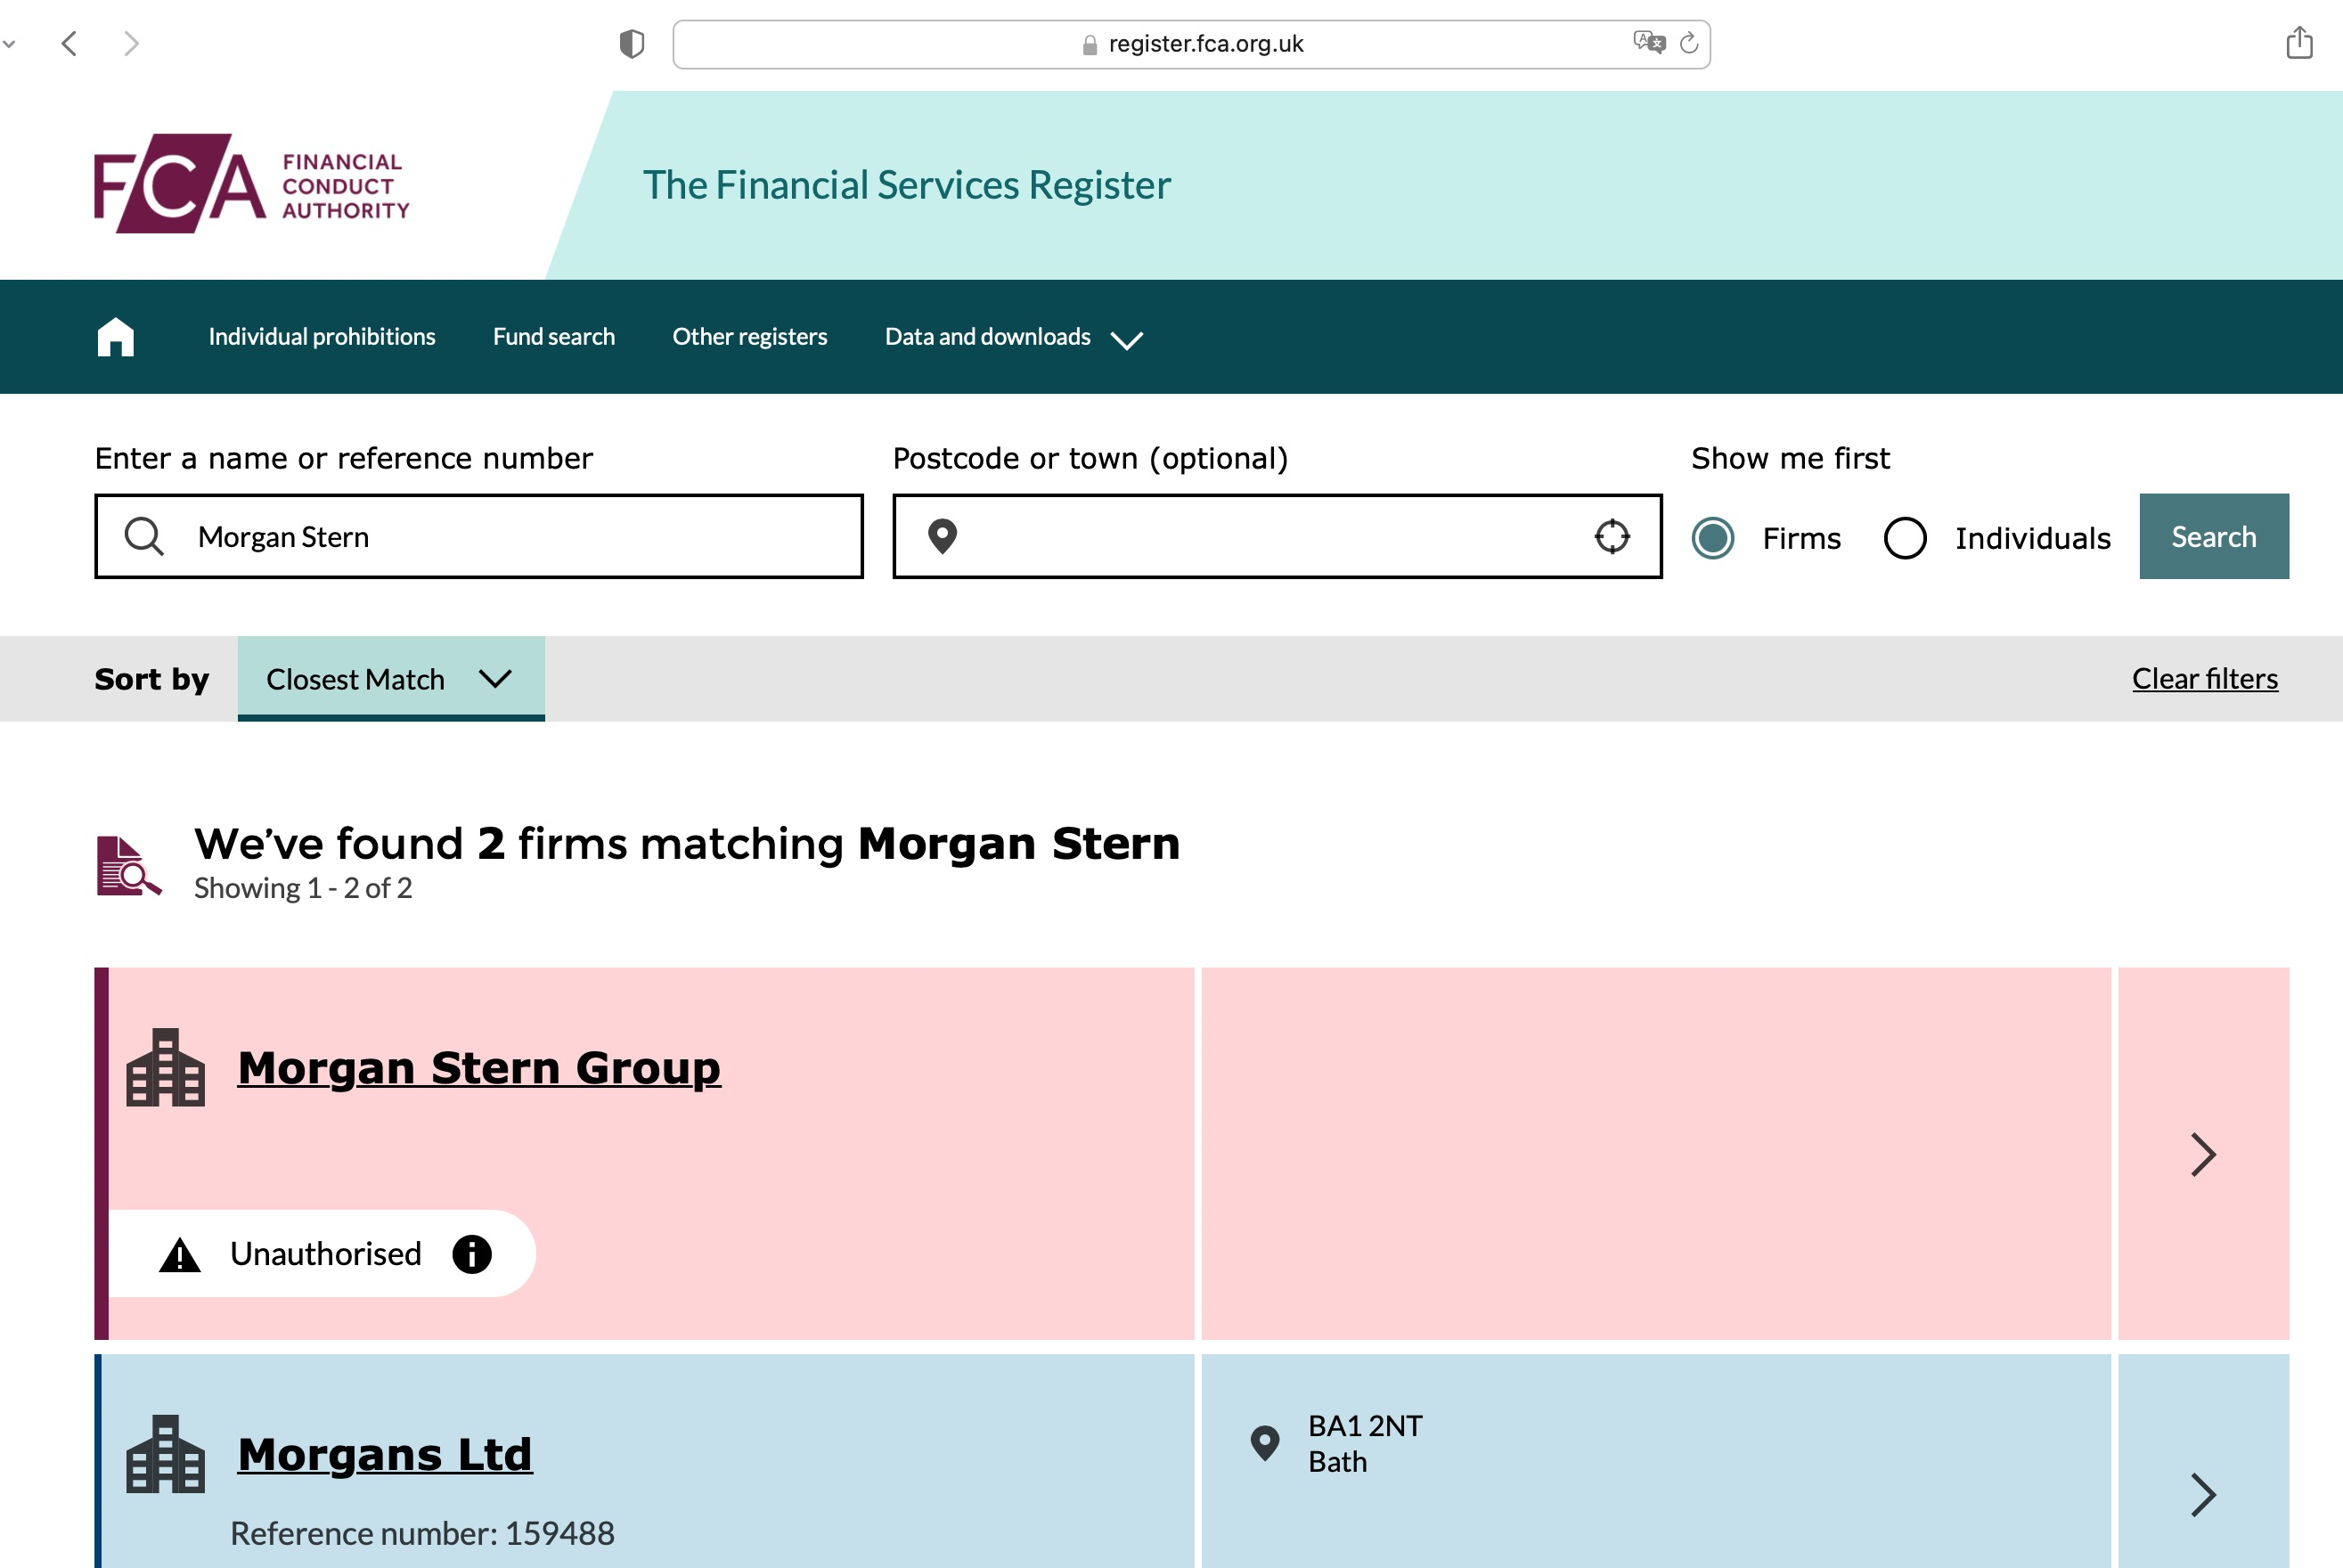The width and height of the screenshot is (2343, 1568).
Task: Open Individual prohibitions menu item
Action: pos(322,337)
